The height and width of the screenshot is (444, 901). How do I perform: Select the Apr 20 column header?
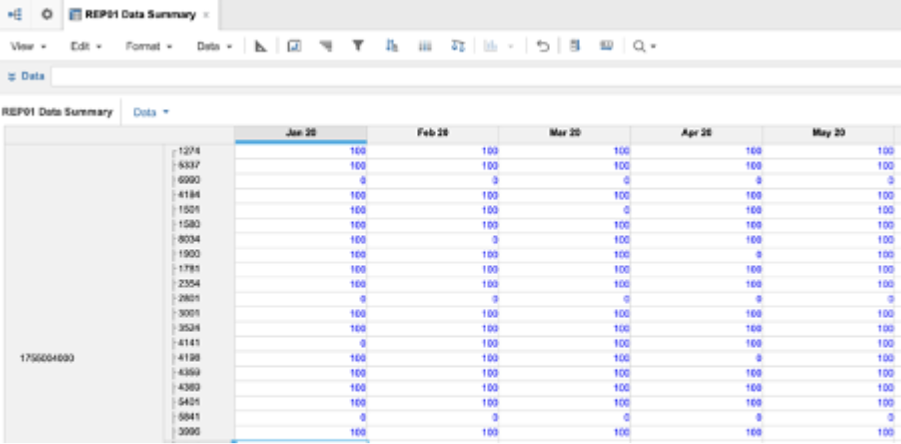[696, 133]
